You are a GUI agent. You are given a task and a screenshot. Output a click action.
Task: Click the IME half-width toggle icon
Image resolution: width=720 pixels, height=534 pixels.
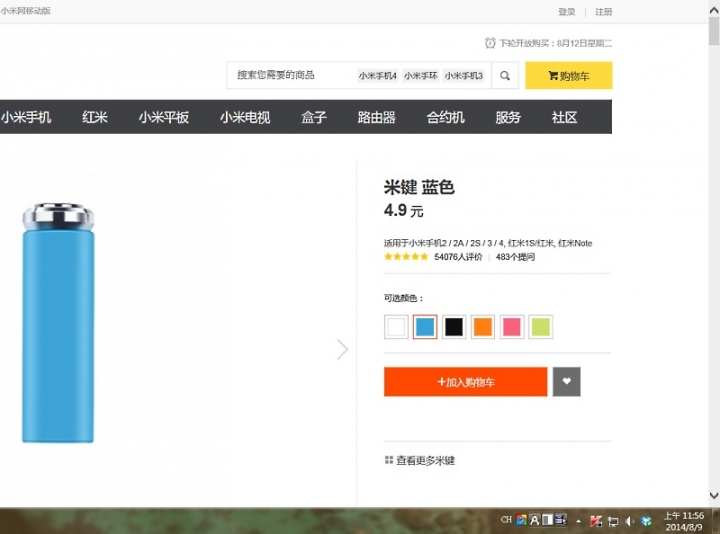(x=547, y=520)
